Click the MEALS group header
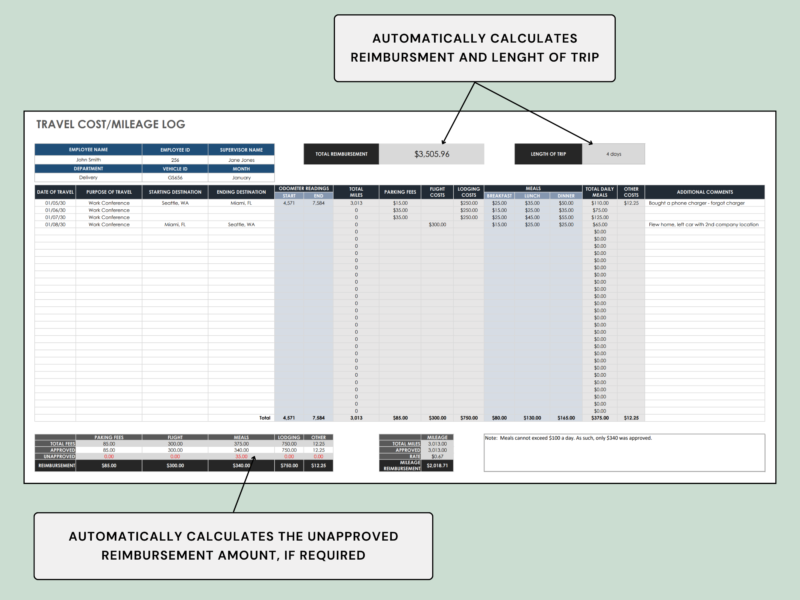The image size is (800, 600). tap(533, 189)
